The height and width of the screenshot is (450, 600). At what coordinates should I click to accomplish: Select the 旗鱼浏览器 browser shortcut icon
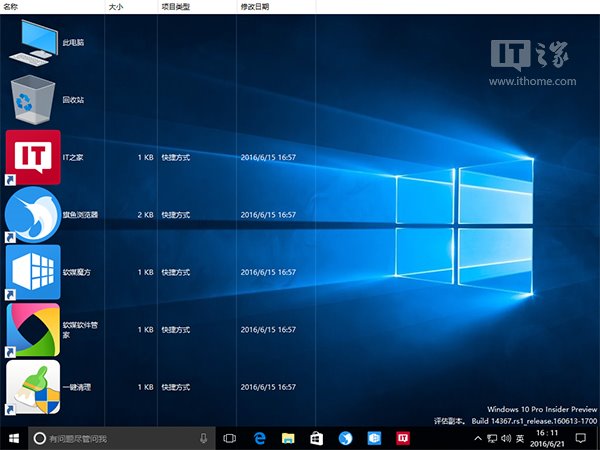[x=33, y=215]
